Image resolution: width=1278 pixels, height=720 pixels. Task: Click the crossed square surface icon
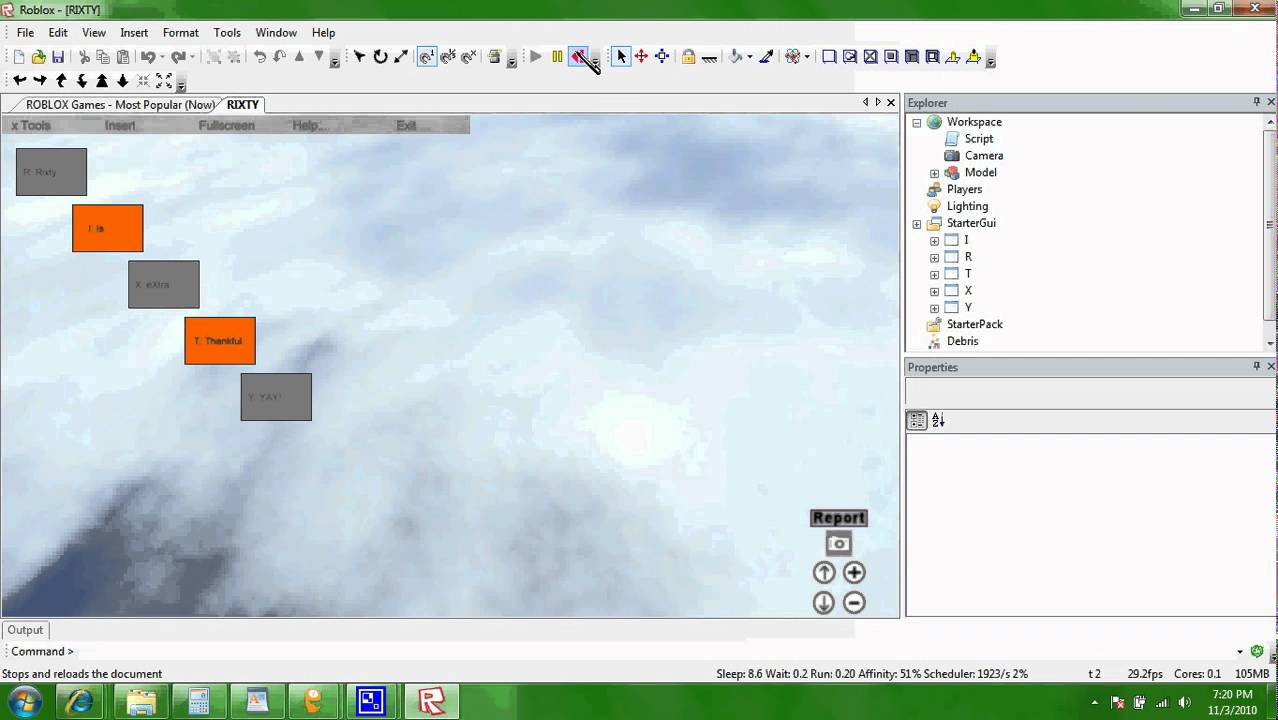click(870, 57)
